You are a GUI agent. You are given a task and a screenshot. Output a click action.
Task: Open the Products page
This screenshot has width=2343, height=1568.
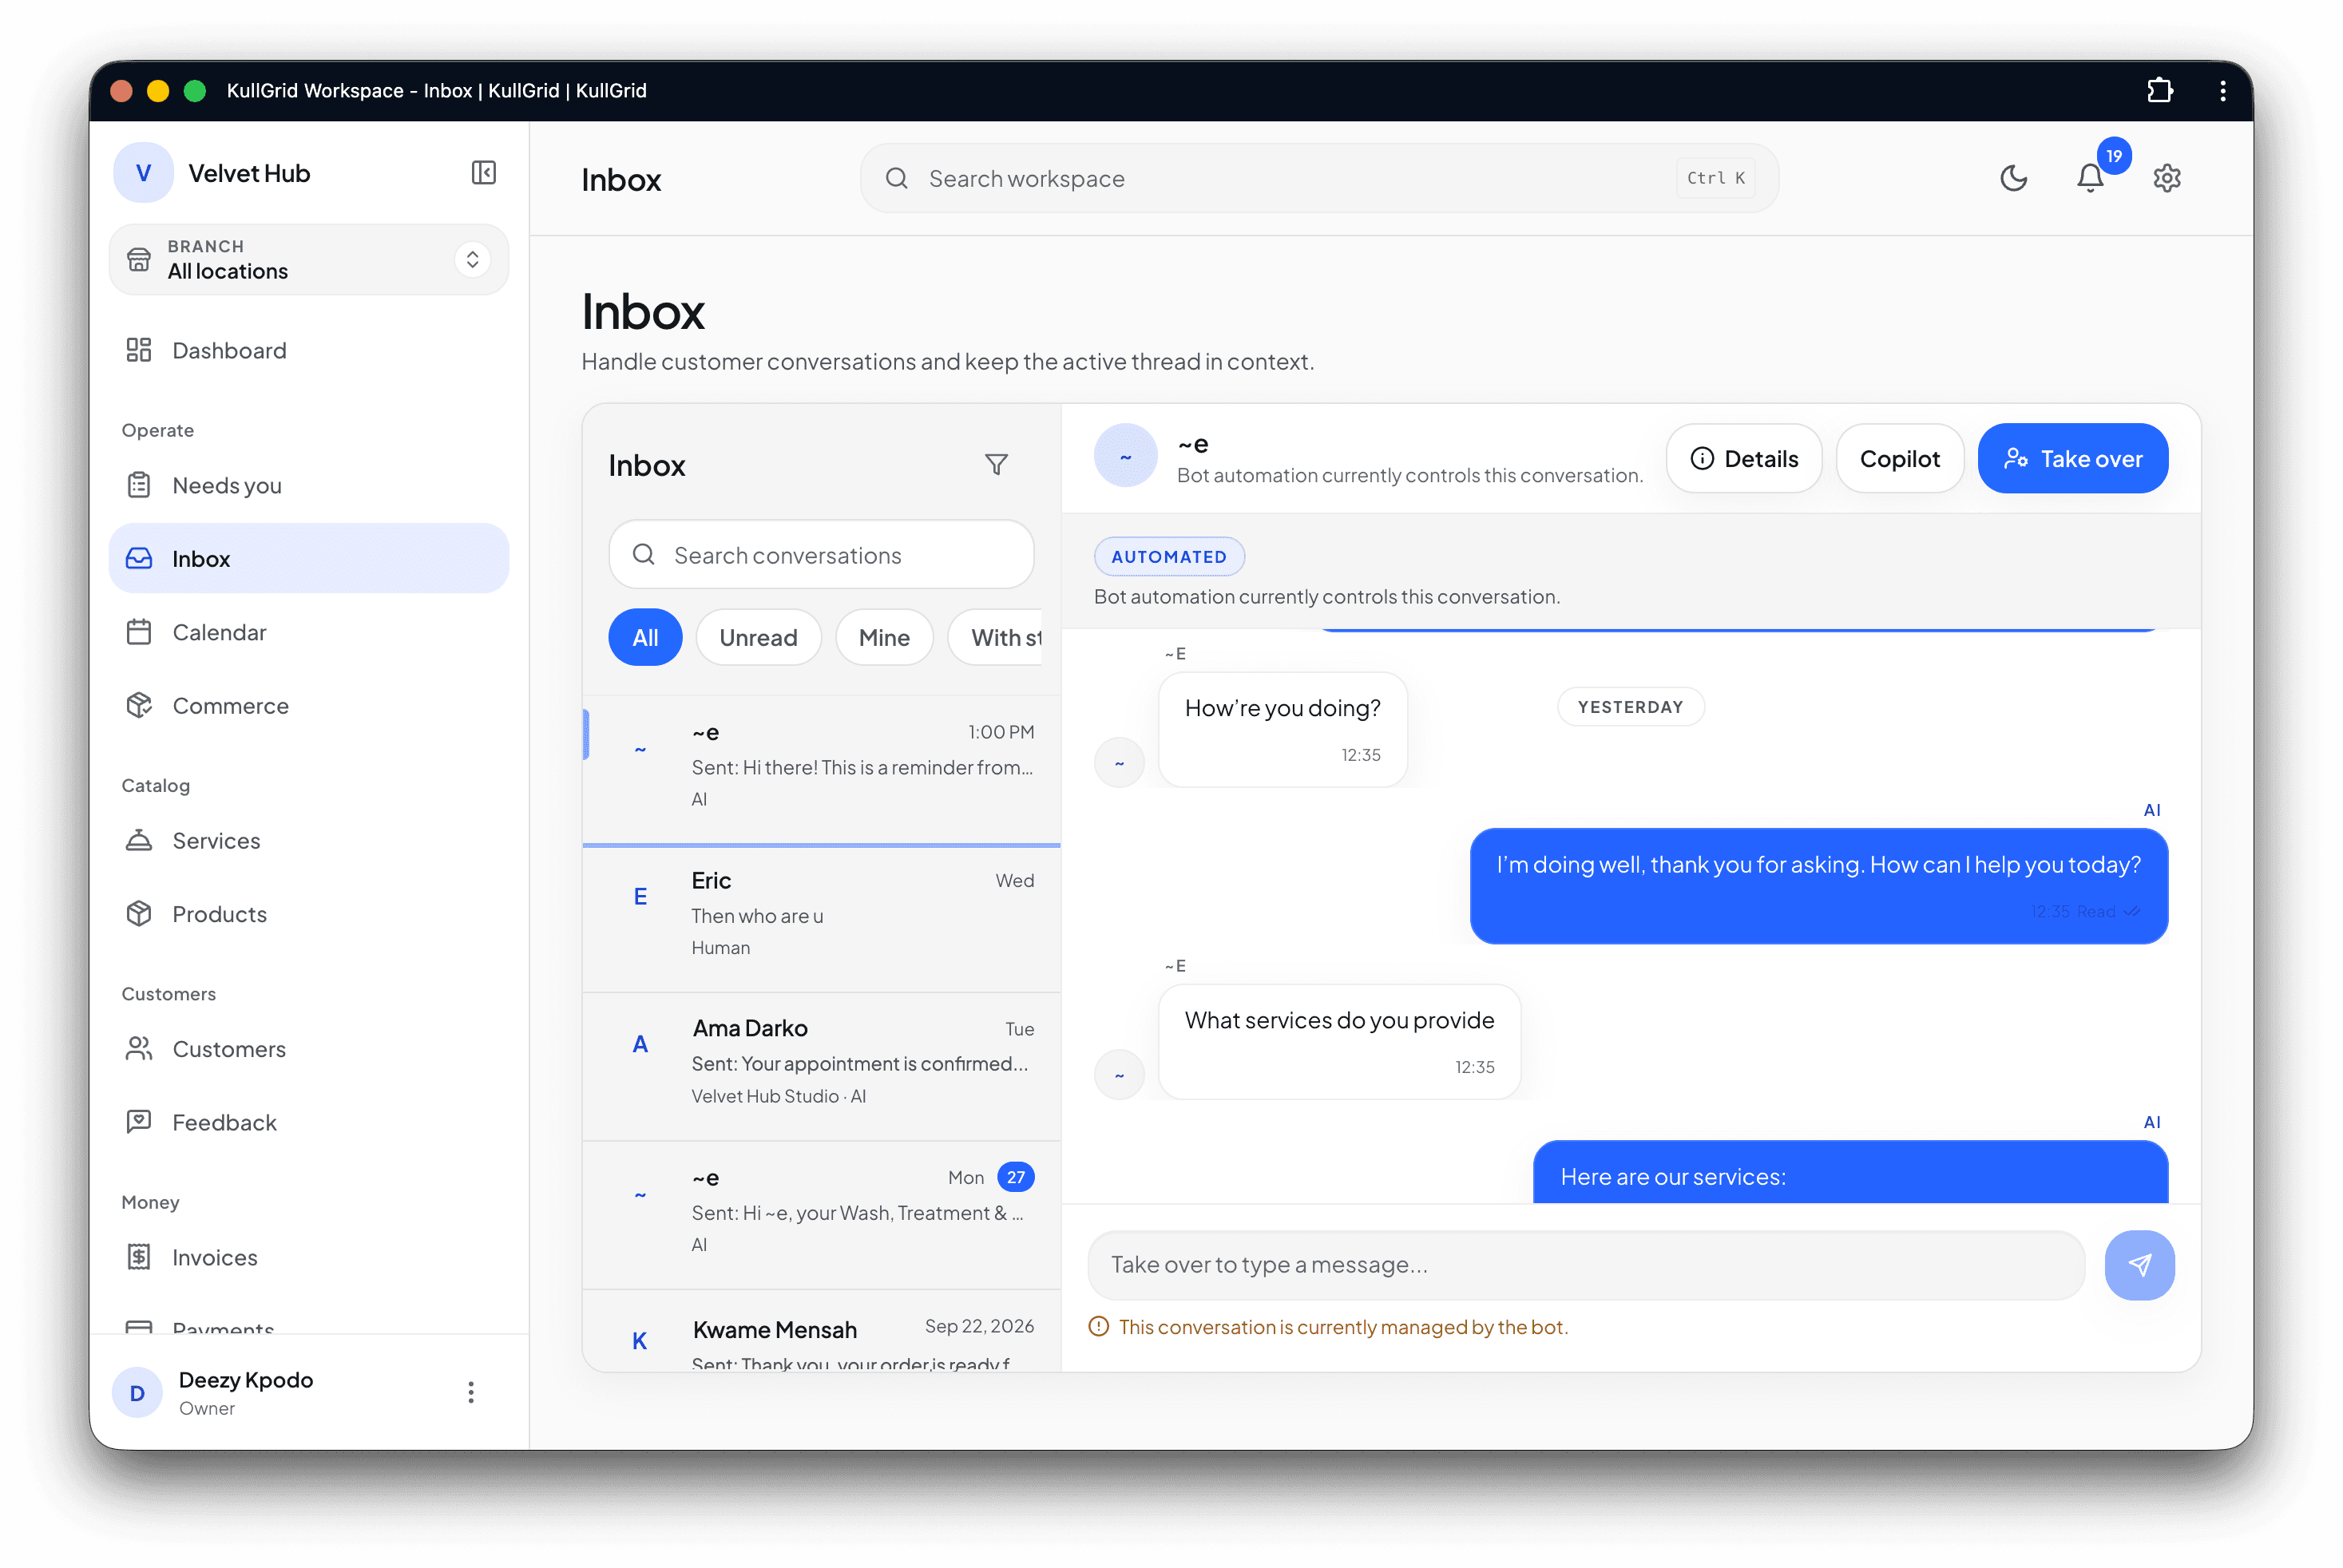click(x=308, y=913)
